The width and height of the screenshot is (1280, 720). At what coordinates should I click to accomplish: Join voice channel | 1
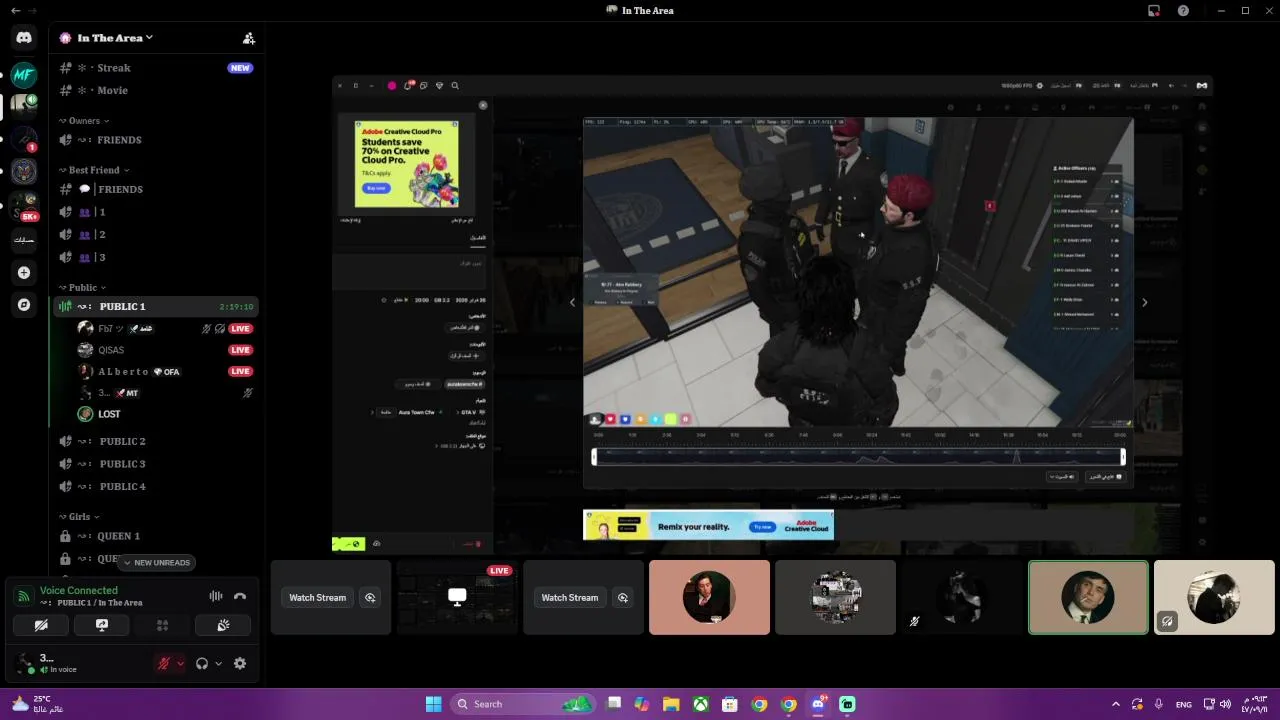pyautogui.click(x=155, y=212)
